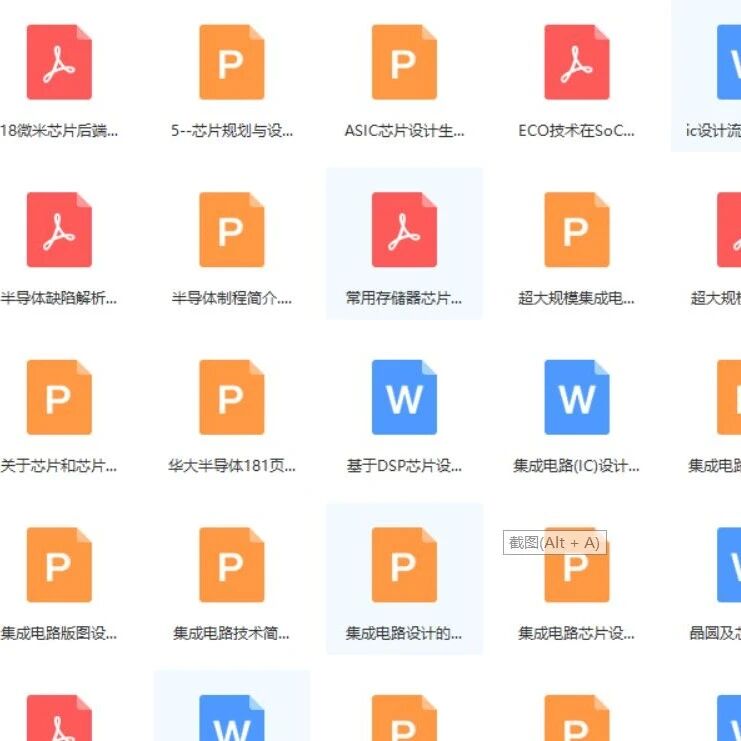Select the label 集成电路(IC)设计...
Image resolution: width=741 pixels, height=741 pixels.
click(577, 466)
